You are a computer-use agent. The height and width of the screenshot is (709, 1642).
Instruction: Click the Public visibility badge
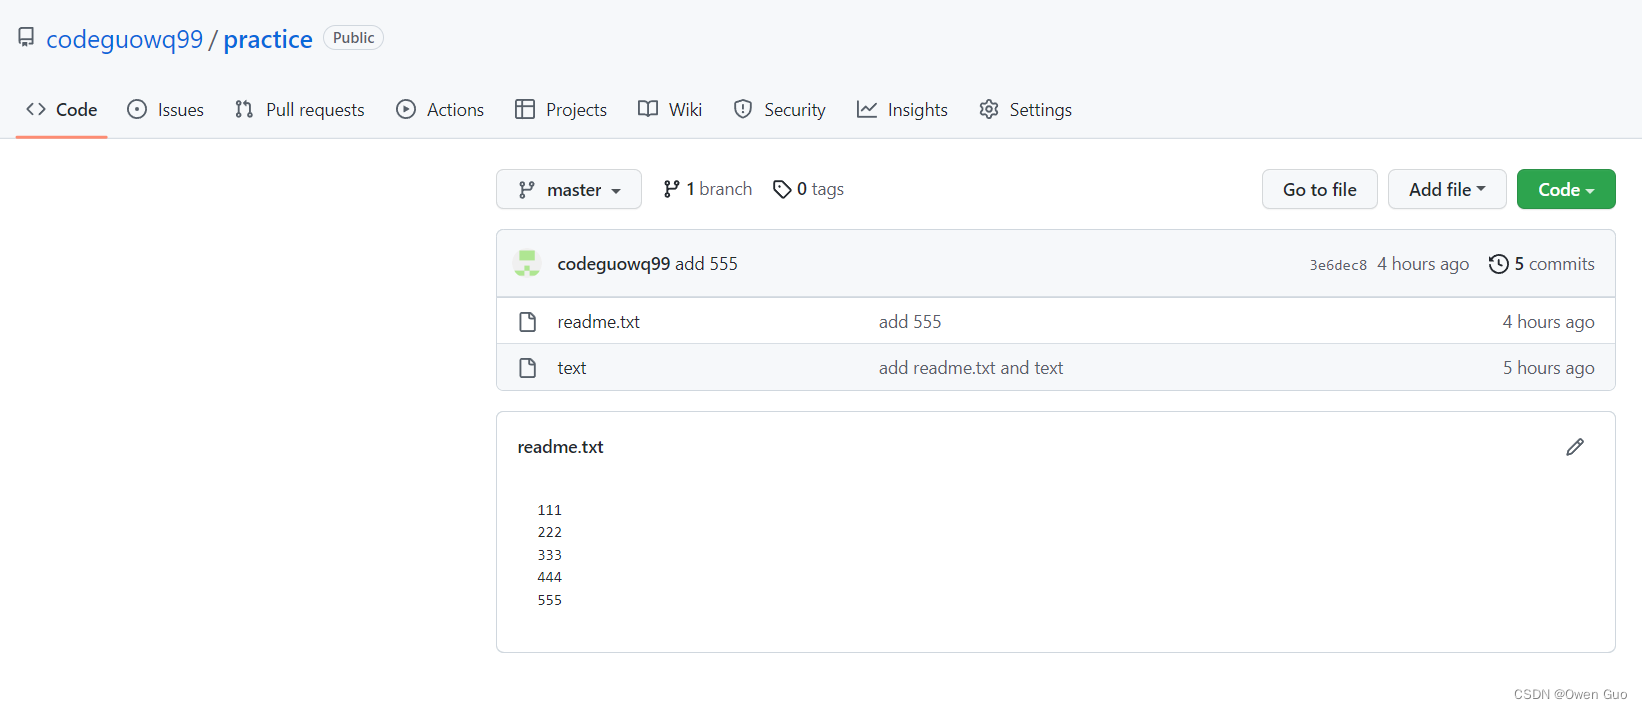coord(353,38)
